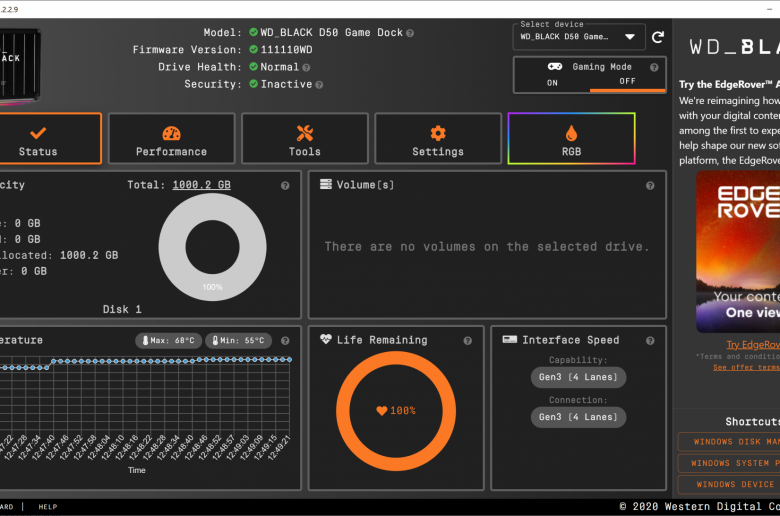
Task: Set Gaming Mode to OFF
Action: click(627, 81)
